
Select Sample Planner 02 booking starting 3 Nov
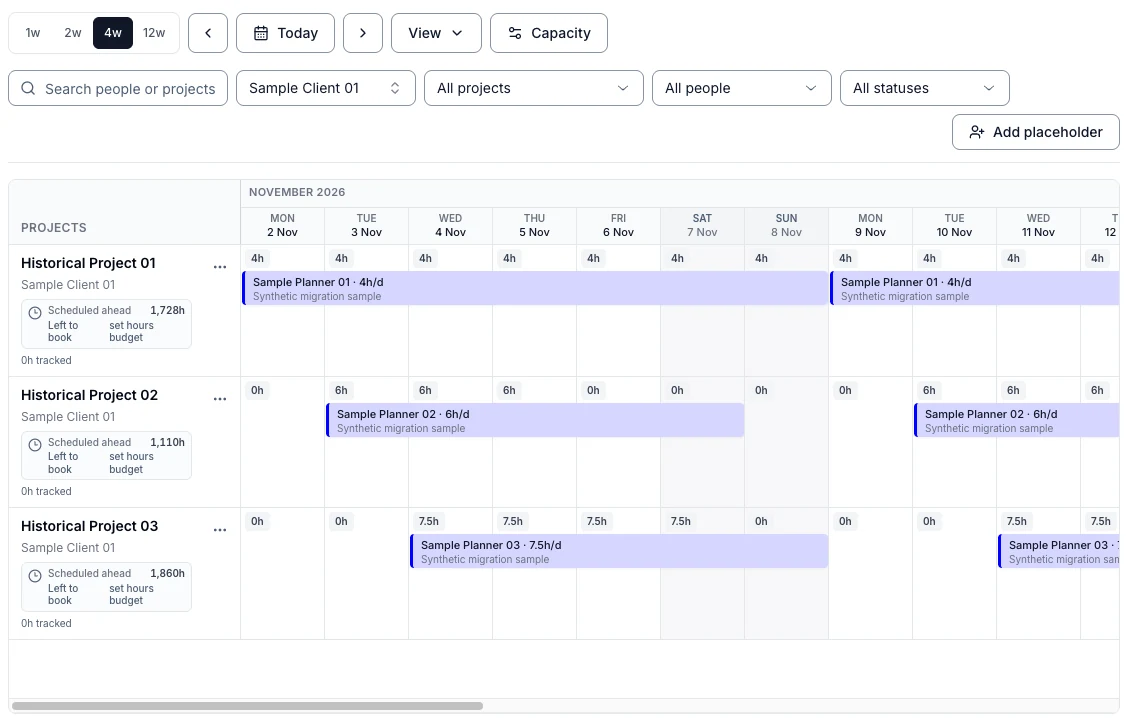535,420
